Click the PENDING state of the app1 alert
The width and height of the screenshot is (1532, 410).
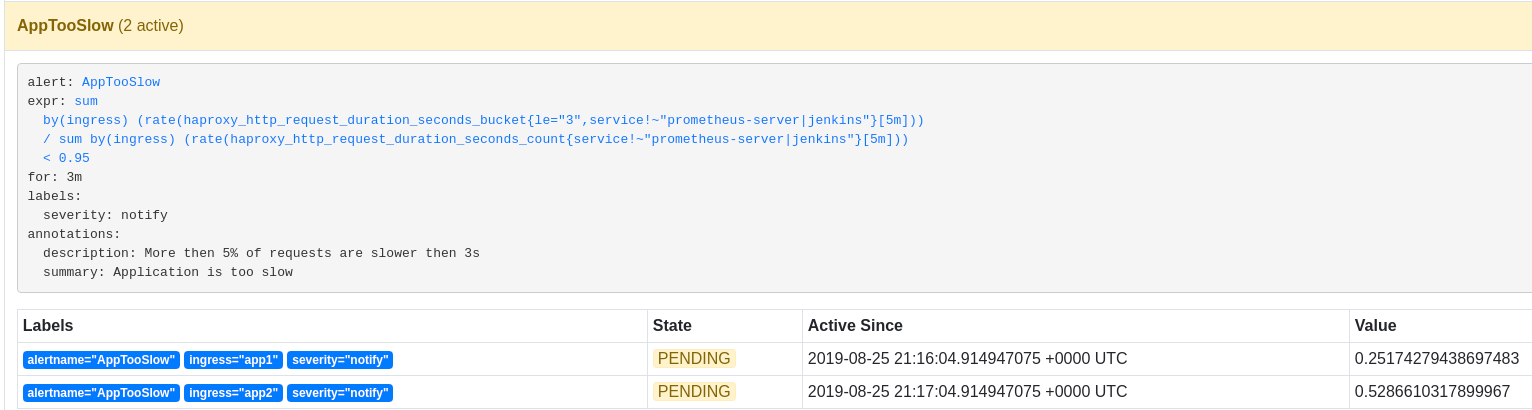(694, 359)
